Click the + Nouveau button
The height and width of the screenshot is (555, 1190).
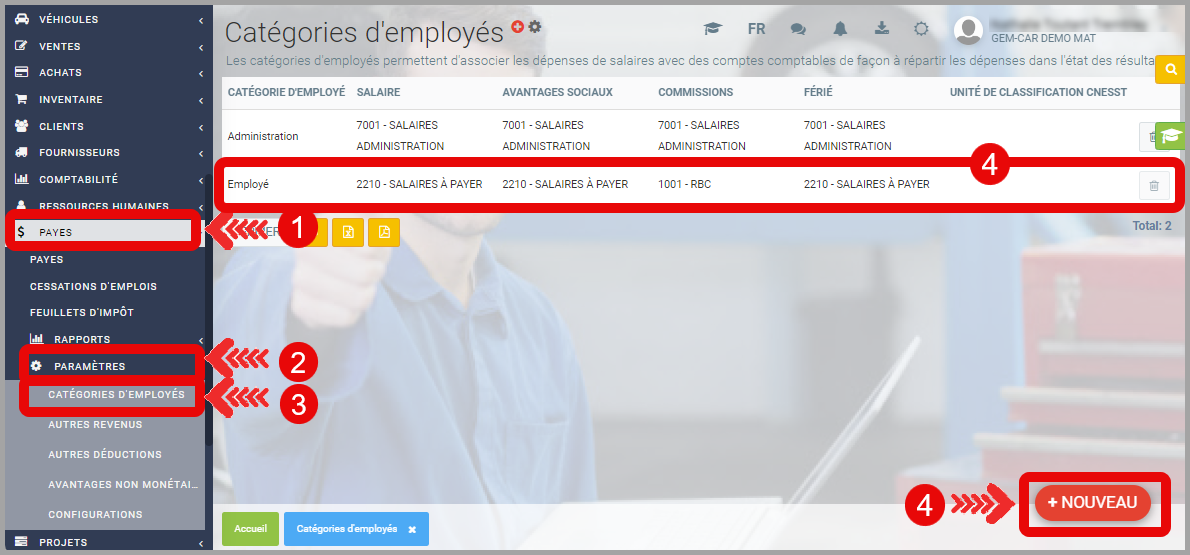[x=1092, y=503]
